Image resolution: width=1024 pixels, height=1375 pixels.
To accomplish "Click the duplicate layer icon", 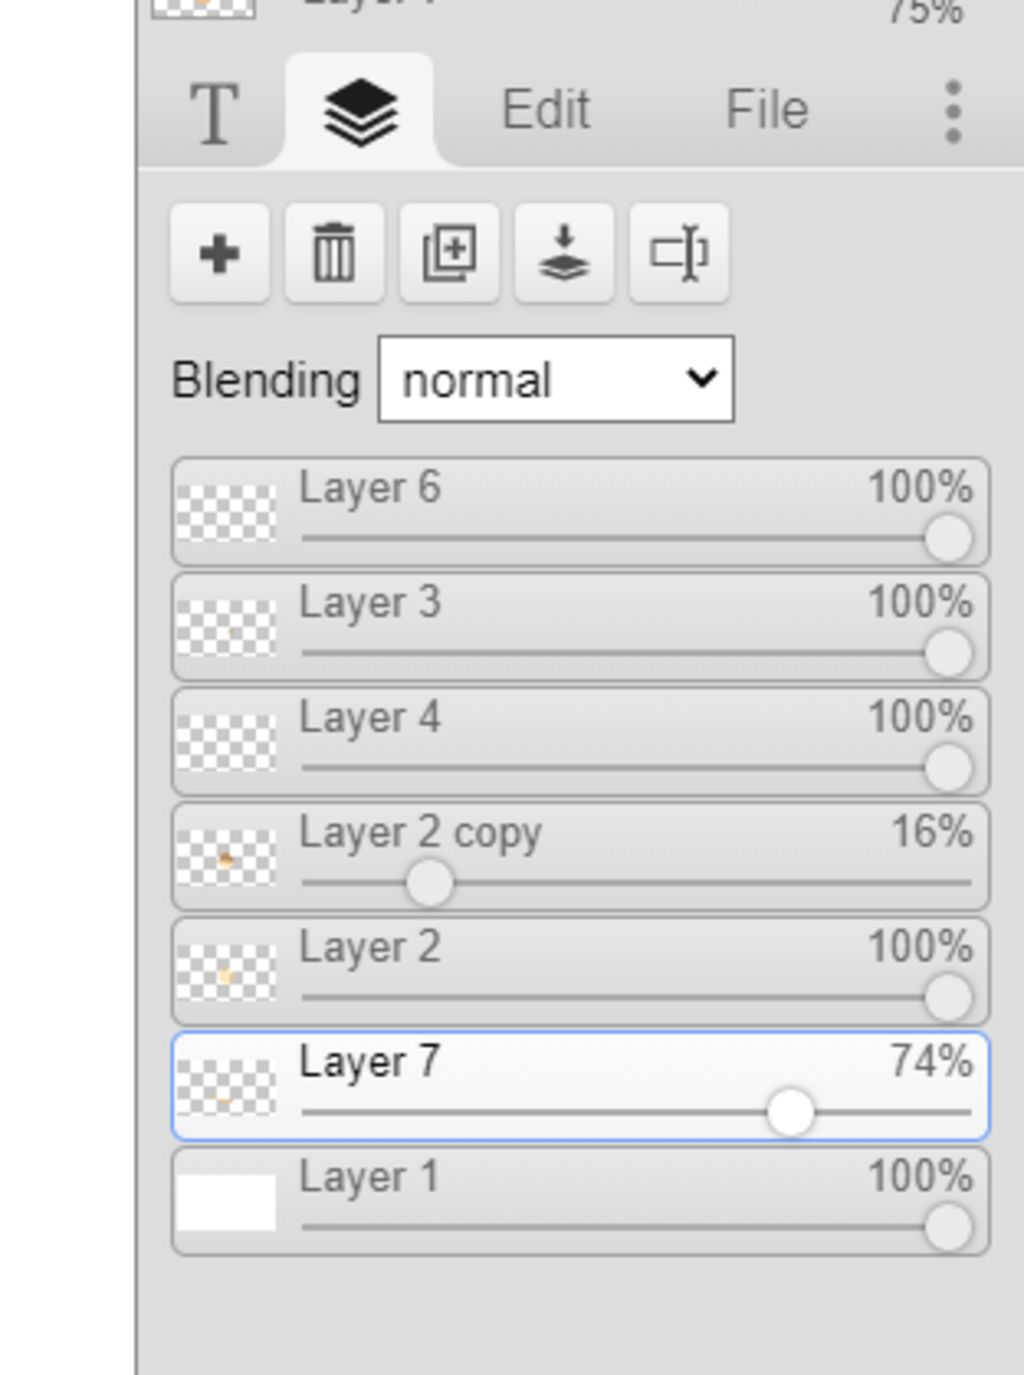I will click(x=449, y=253).
